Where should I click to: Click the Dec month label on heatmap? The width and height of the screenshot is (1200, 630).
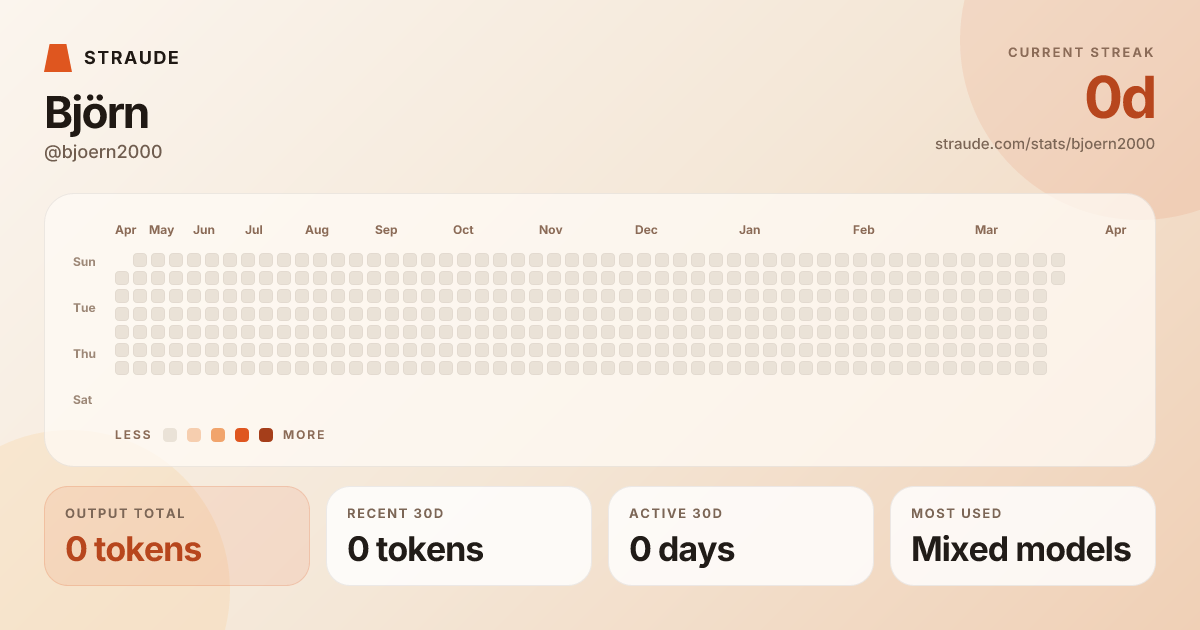[646, 230]
